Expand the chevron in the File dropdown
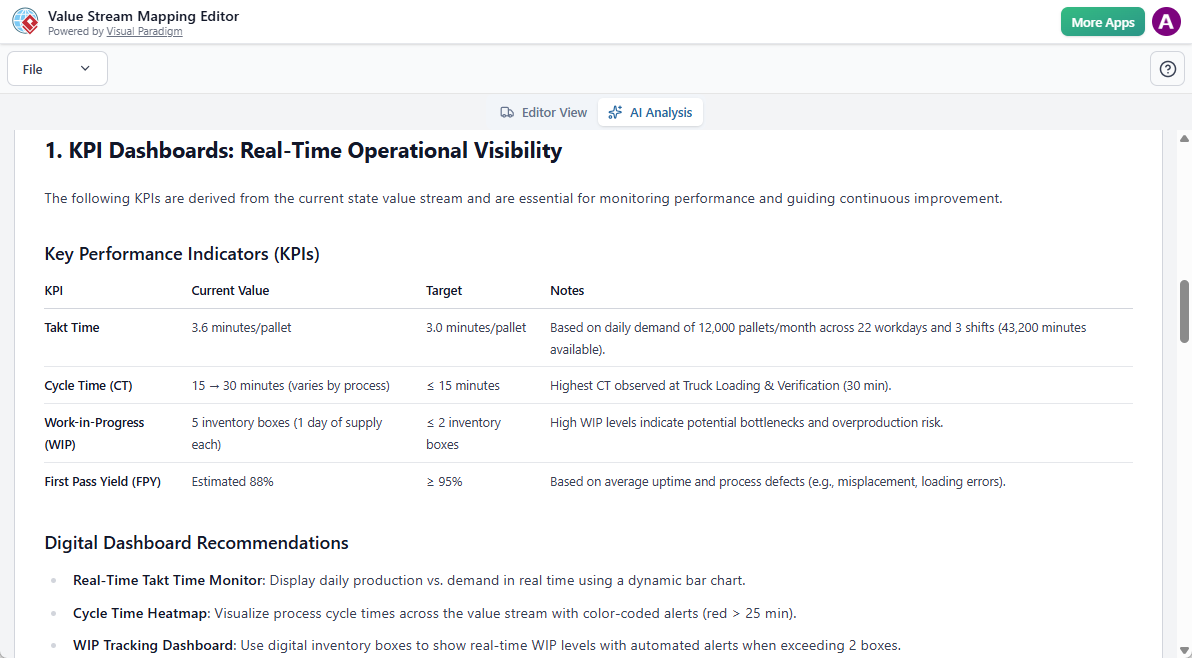The image size is (1192, 658). click(x=85, y=69)
